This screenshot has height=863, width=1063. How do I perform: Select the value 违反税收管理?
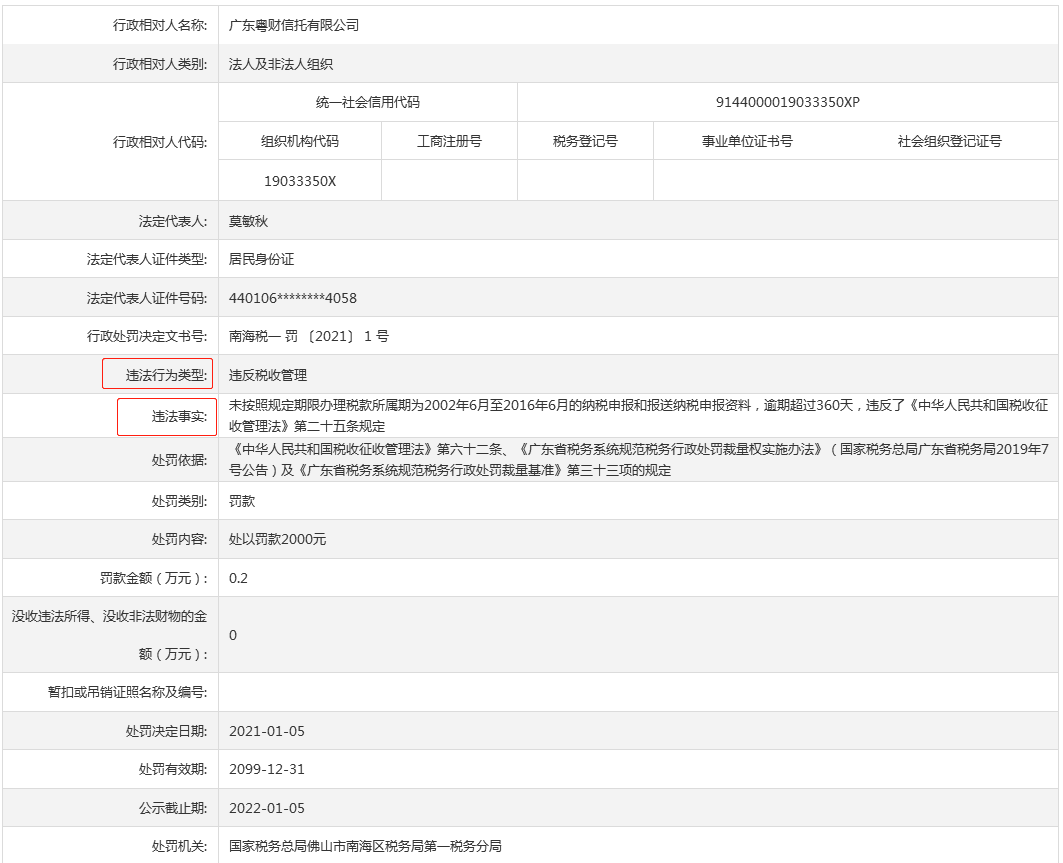pyautogui.click(x=268, y=375)
